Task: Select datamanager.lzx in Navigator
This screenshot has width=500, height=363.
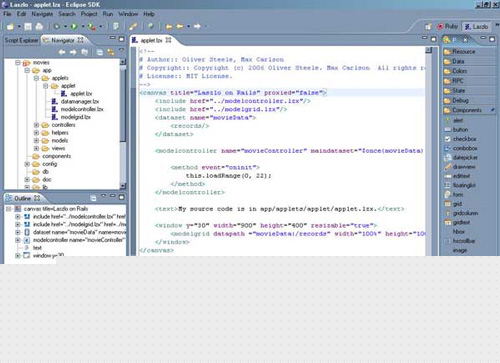Action: click(75, 101)
